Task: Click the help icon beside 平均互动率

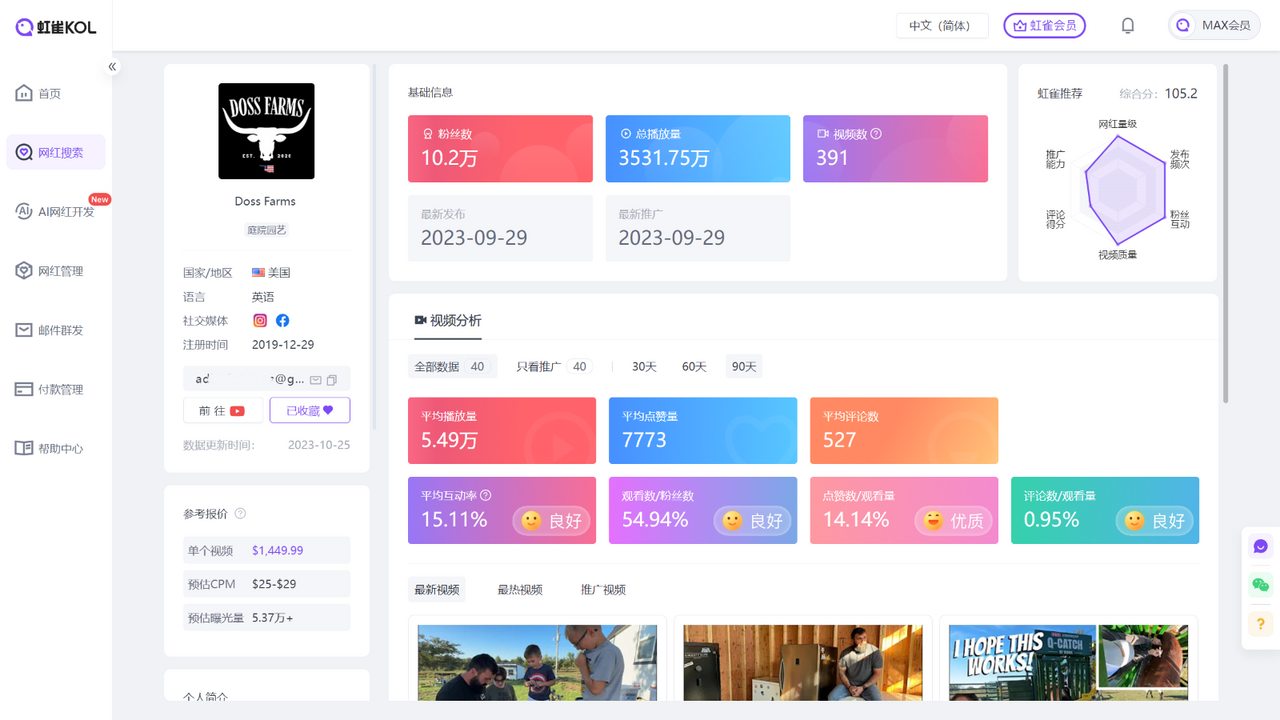Action: point(486,495)
